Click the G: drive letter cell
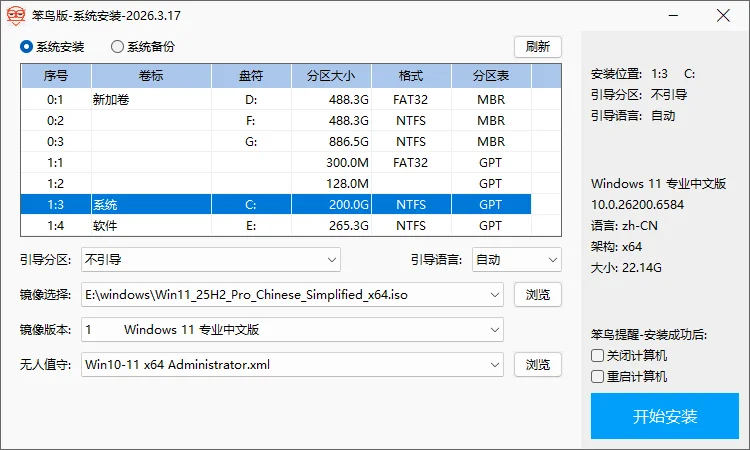This screenshot has width=750, height=450. pos(251,142)
